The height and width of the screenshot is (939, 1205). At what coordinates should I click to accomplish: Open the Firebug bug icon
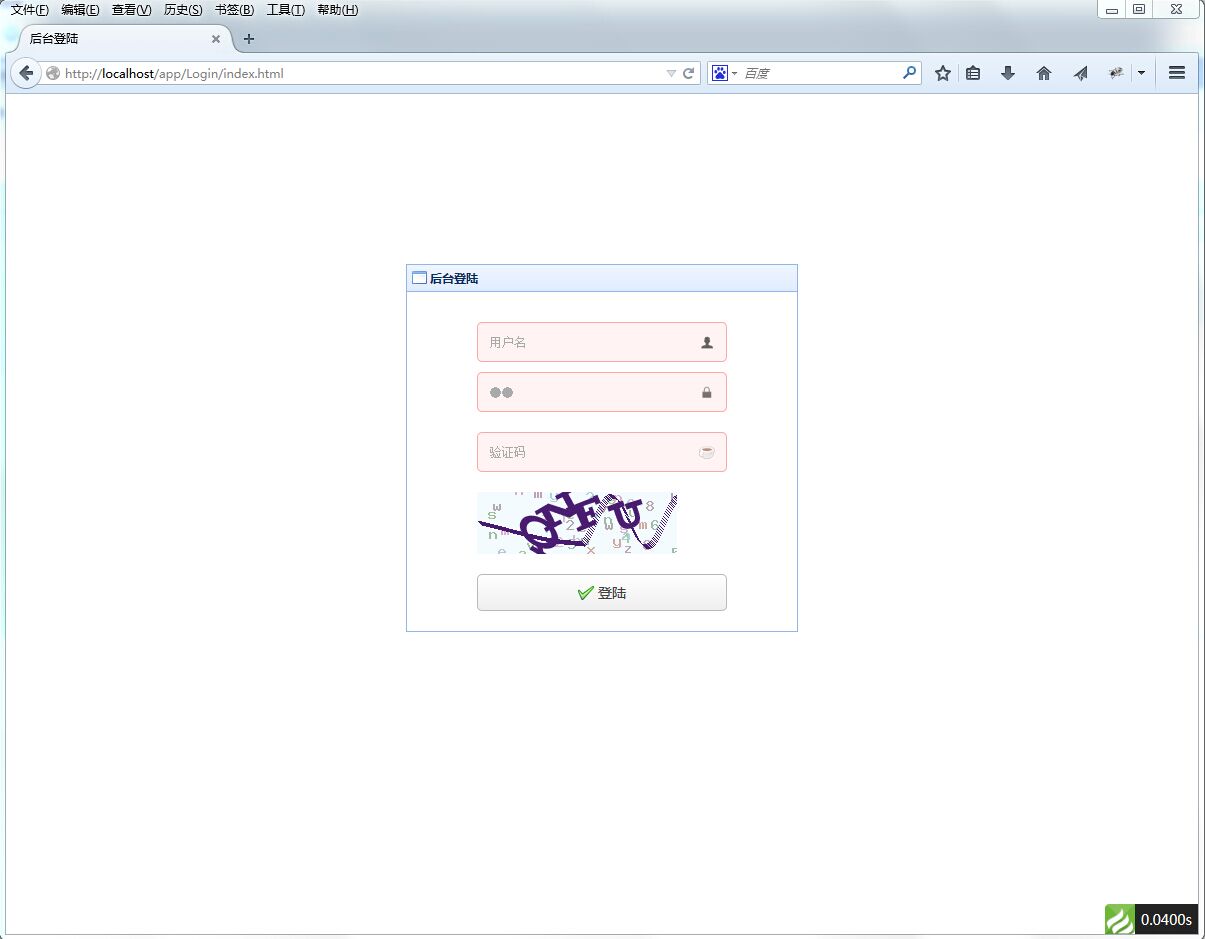pyautogui.click(x=1117, y=73)
